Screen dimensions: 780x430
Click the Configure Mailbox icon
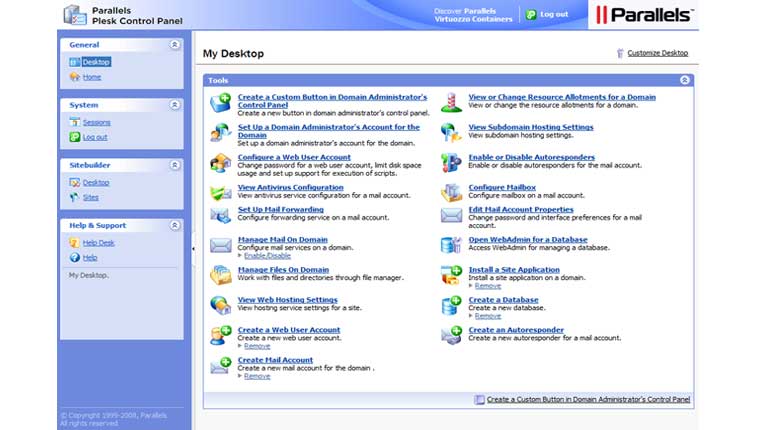(451, 193)
